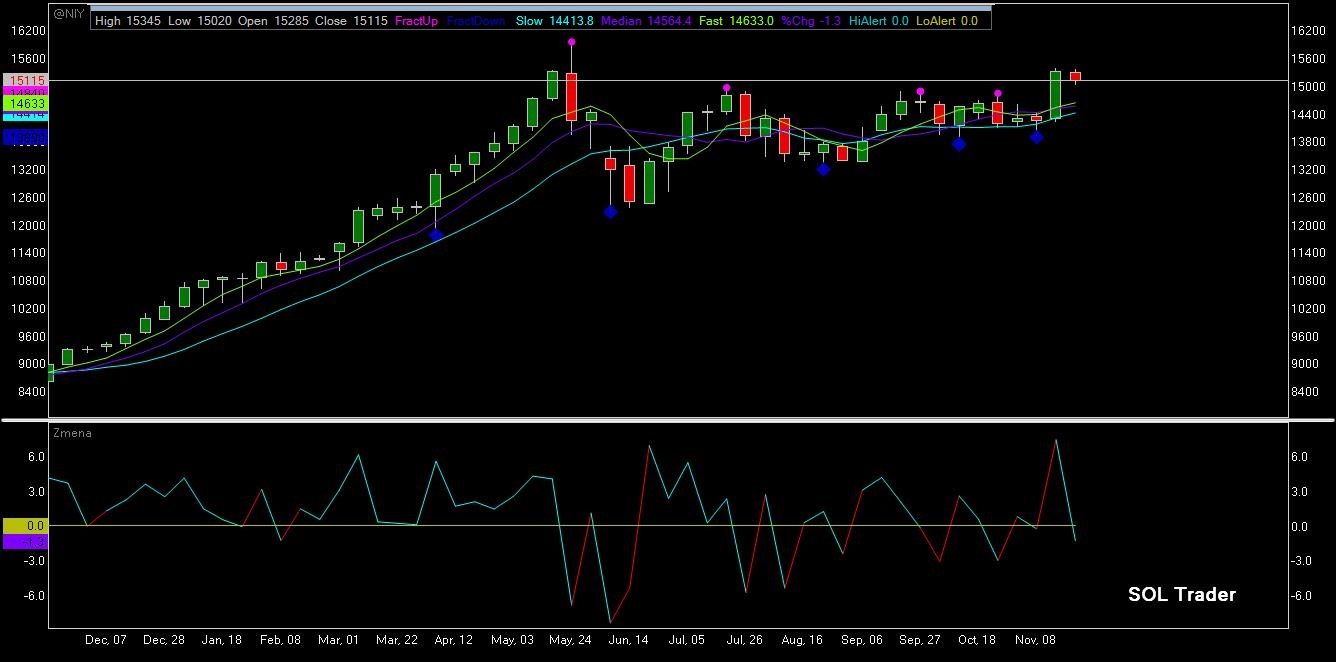Click the Oct, 18 date label
The image size is (1336, 662).
pyautogui.click(x=978, y=640)
